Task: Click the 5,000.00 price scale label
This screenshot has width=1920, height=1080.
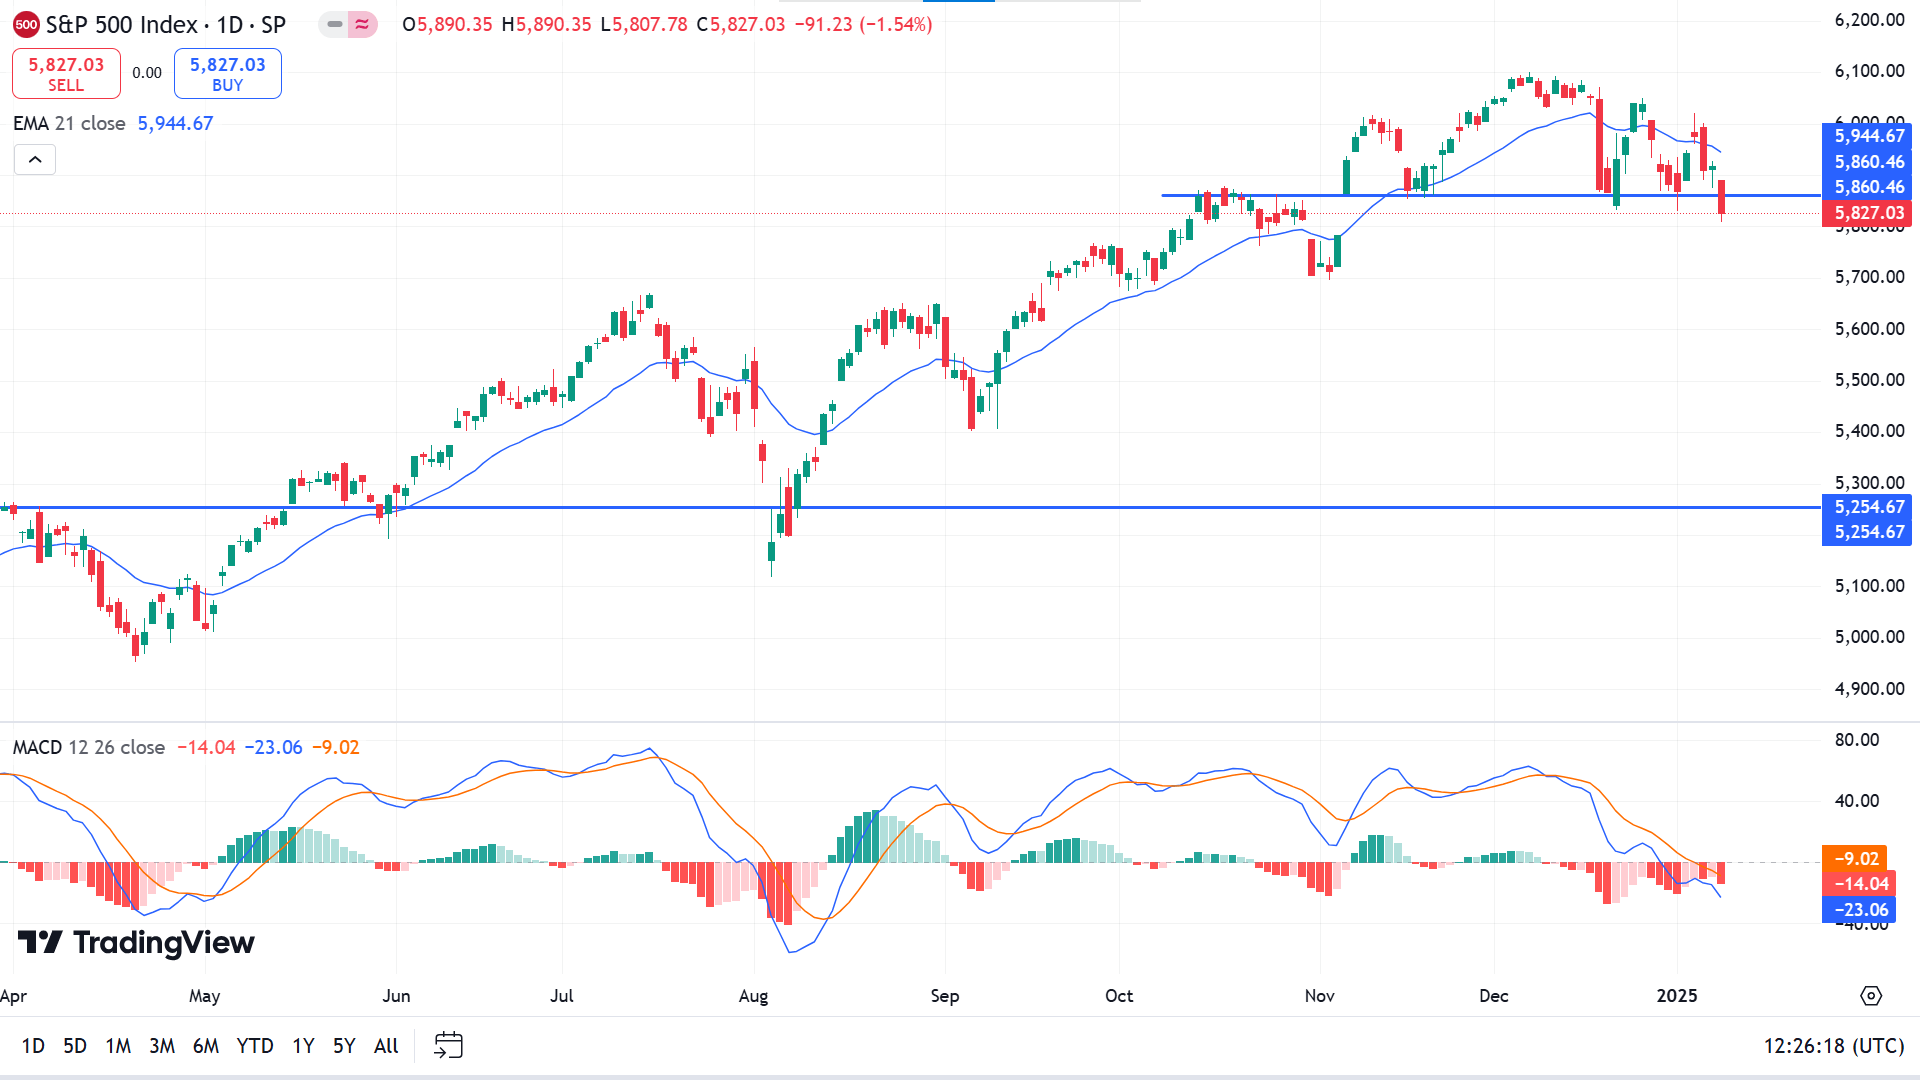Action: click(x=1869, y=637)
